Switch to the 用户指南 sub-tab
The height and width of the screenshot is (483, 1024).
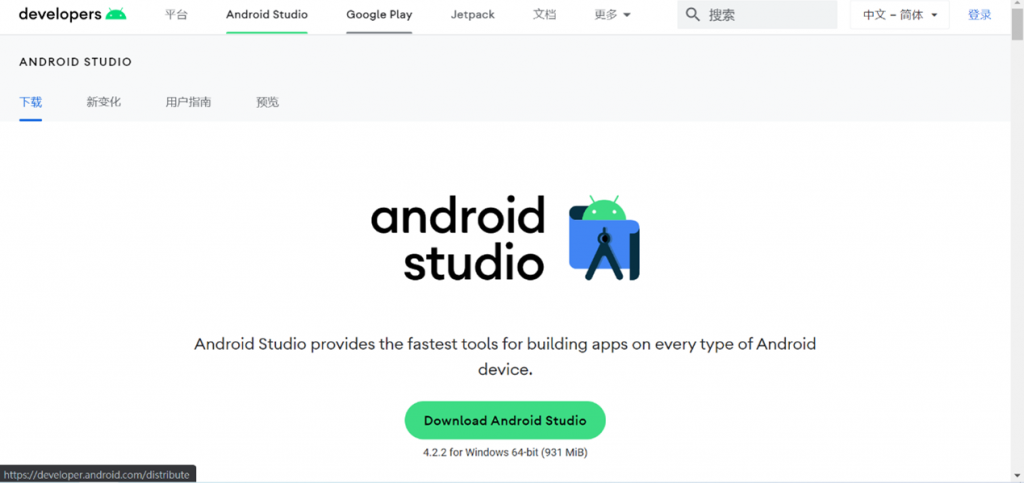(x=188, y=102)
